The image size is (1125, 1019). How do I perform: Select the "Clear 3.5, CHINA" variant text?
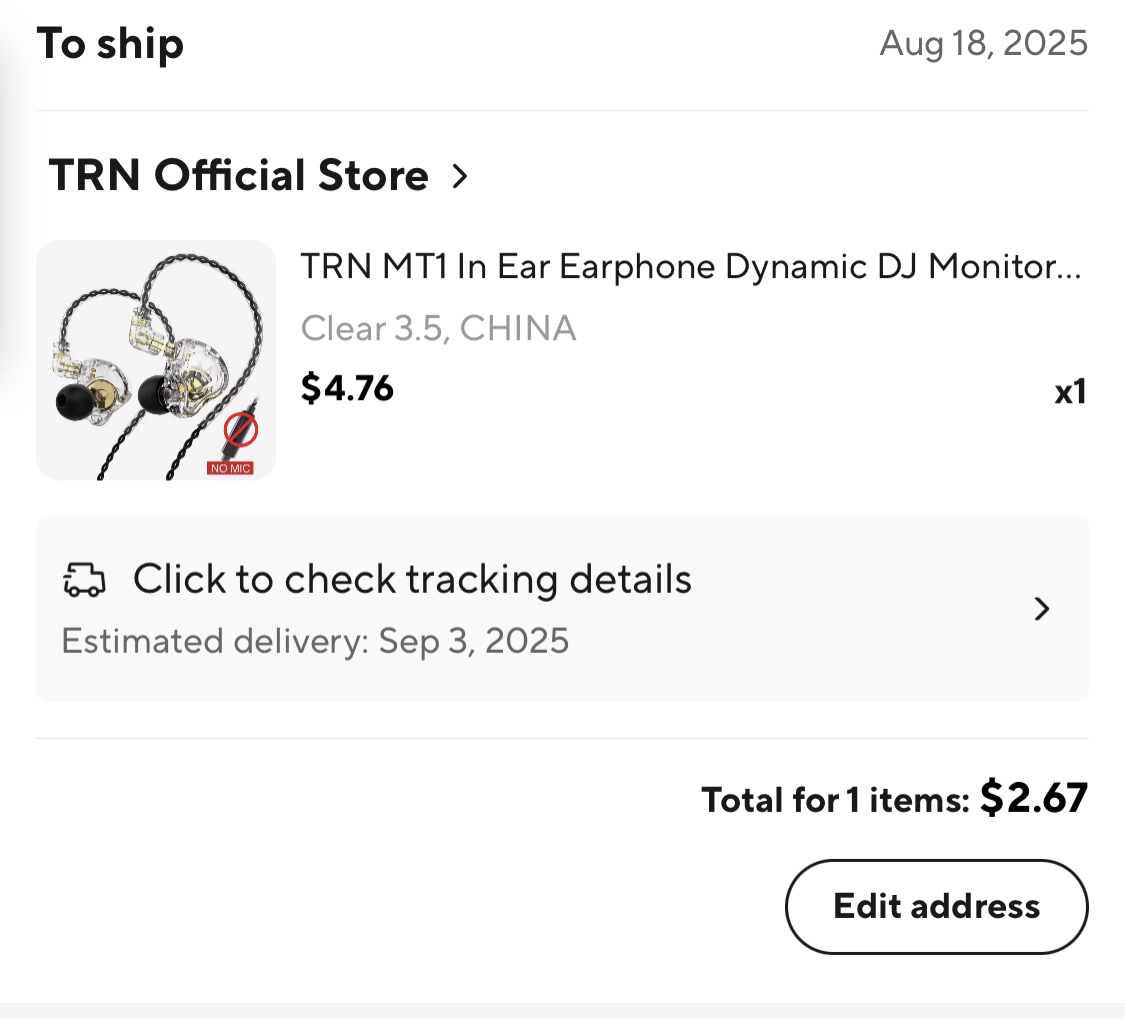pyautogui.click(x=438, y=328)
